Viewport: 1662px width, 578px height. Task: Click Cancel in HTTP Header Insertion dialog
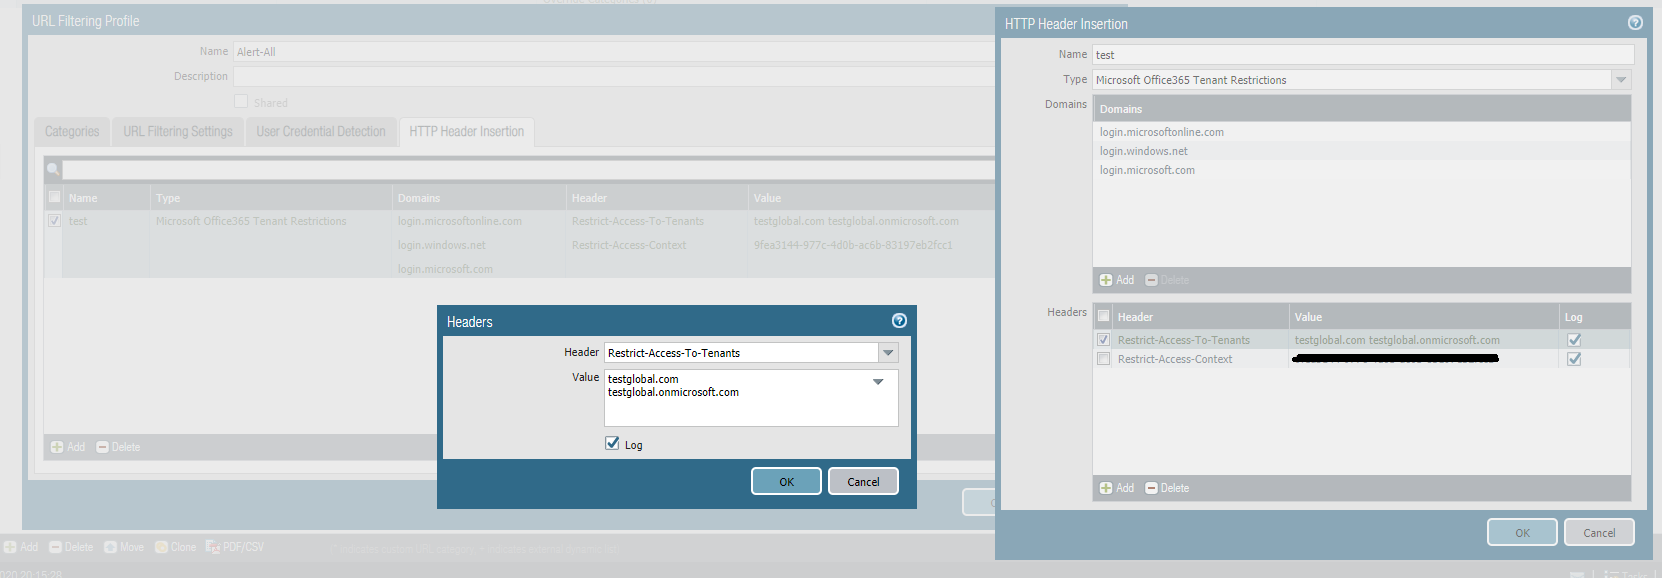(x=1599, y=532)
